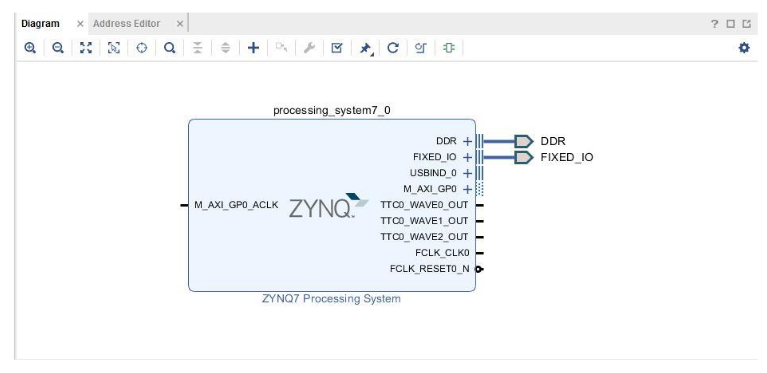Close the Address Editor tab
767x373 pixels.
180,23
